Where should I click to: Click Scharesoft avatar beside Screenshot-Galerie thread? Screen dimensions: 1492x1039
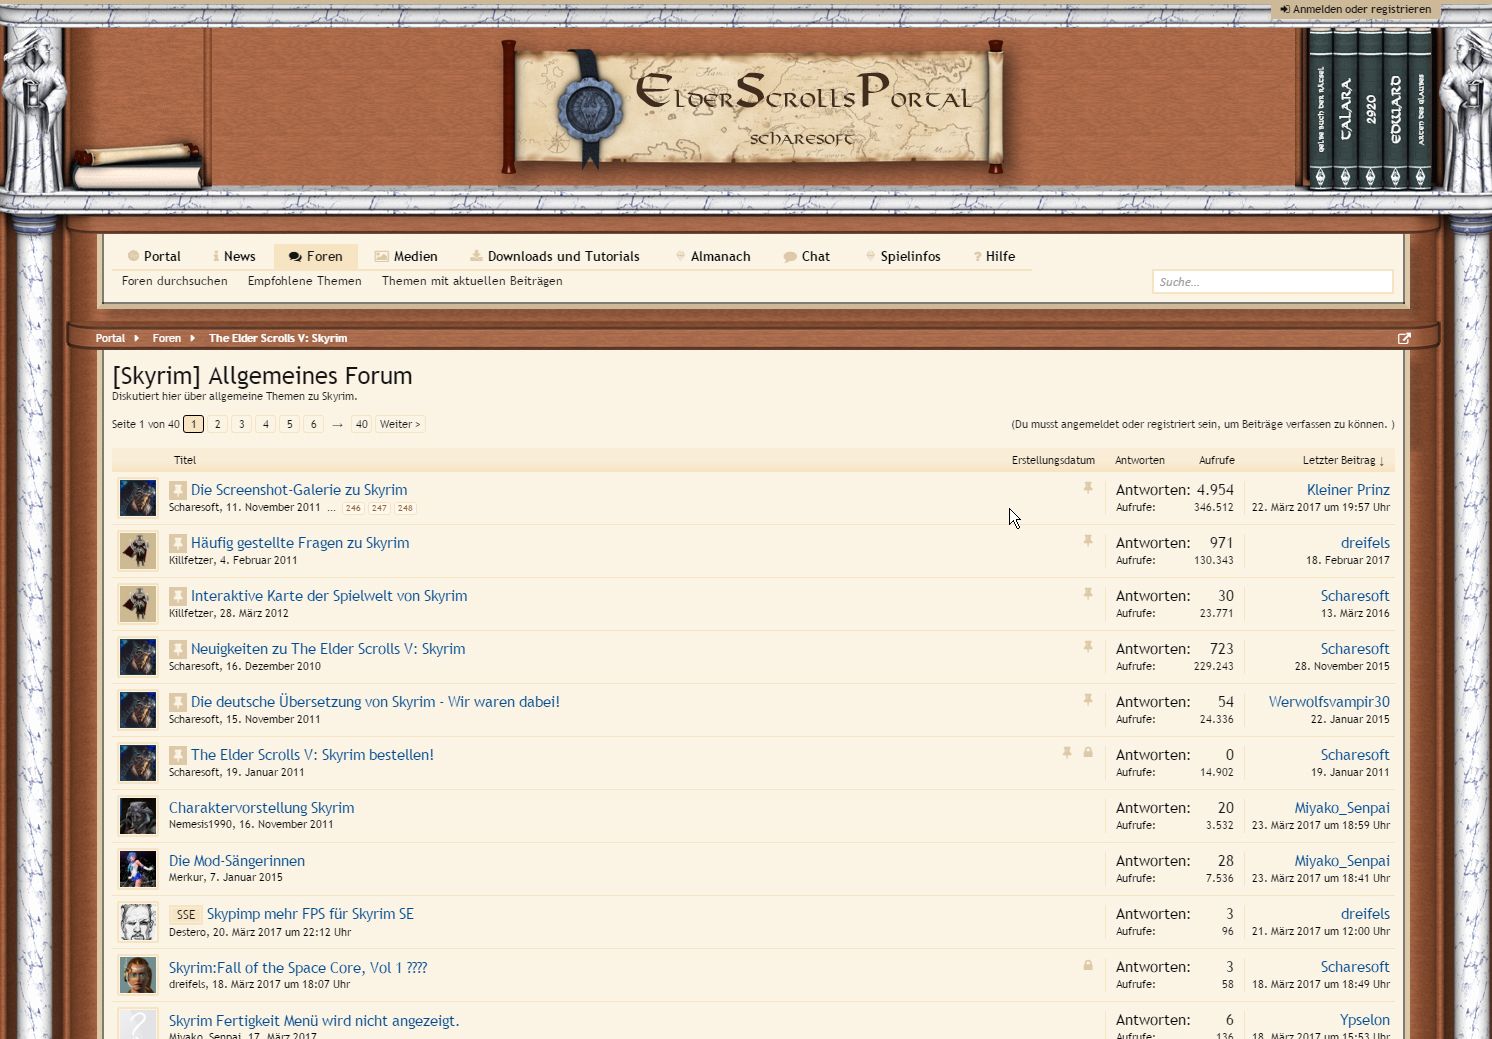pos(138,498)
